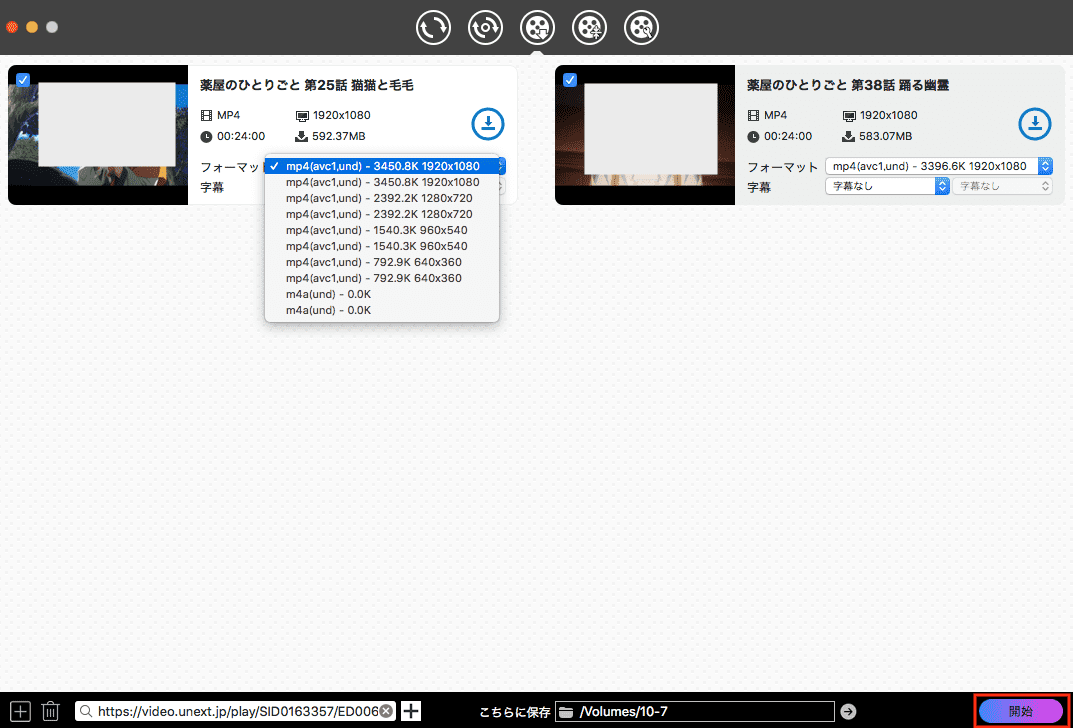Click the add item icon at bottom left
The width and height of the screenshot is (1073, 728).
[x=22, y=711]
